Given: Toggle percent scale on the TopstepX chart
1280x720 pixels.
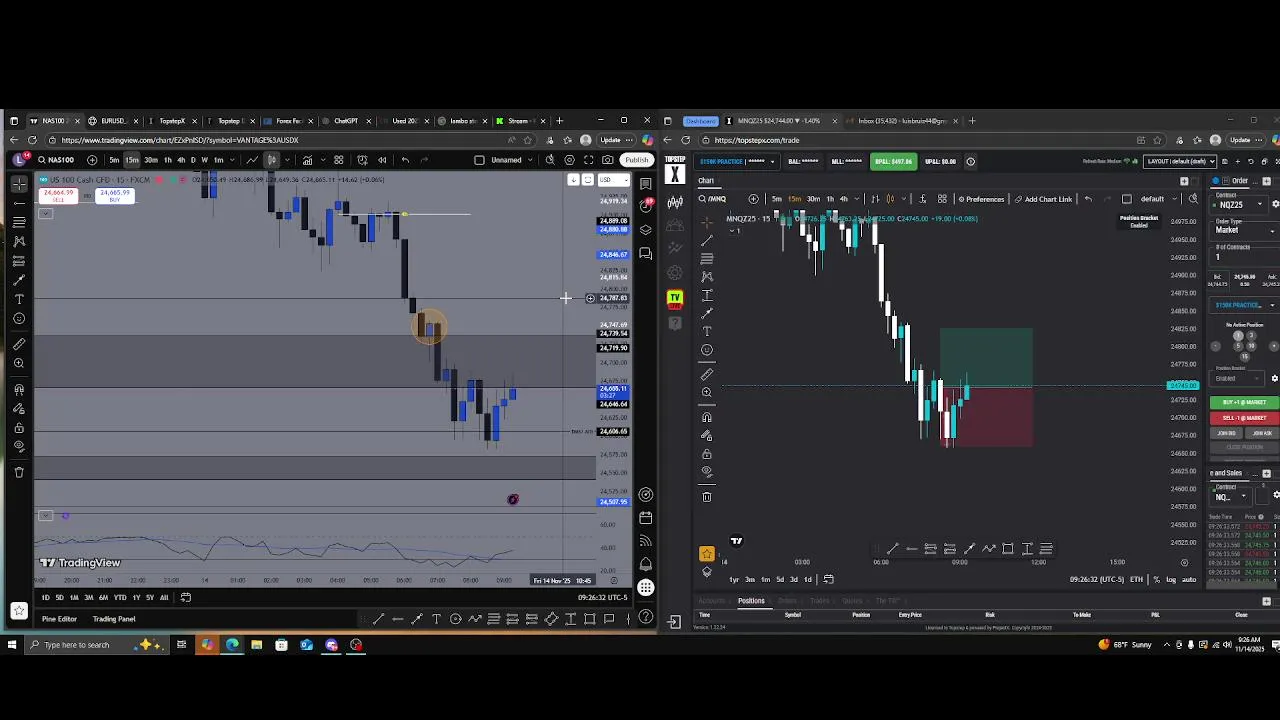Looking at the screenshot, I should (1157, 580).
